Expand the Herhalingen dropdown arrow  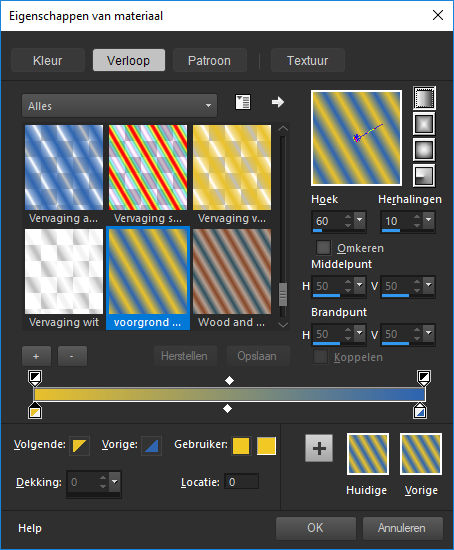pos(429,220)
